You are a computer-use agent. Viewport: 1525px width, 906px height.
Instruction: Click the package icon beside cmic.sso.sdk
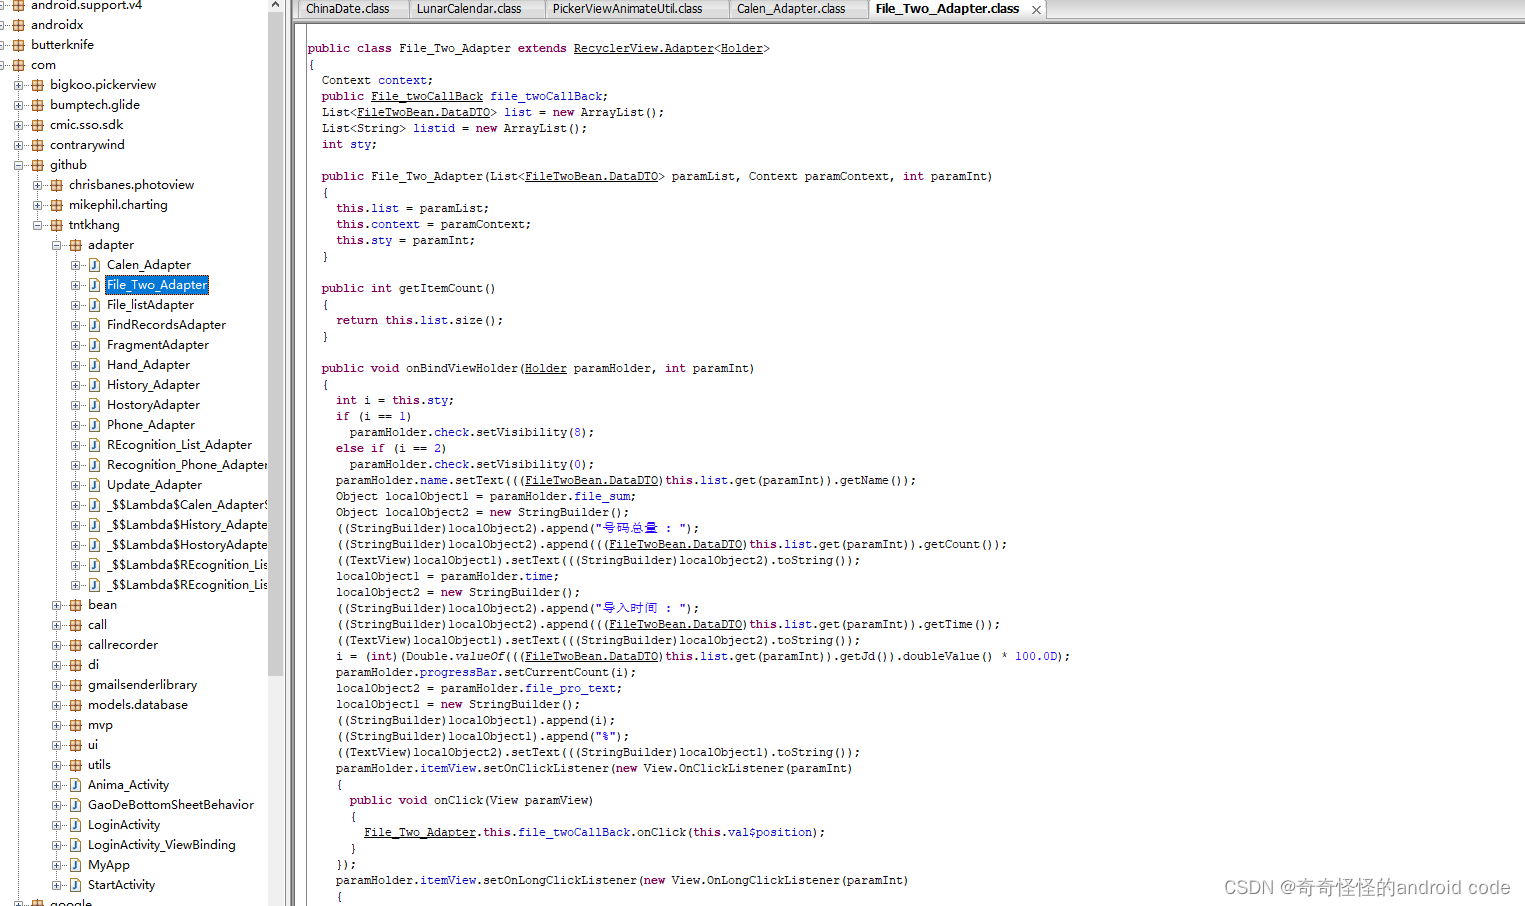point(37,125)
